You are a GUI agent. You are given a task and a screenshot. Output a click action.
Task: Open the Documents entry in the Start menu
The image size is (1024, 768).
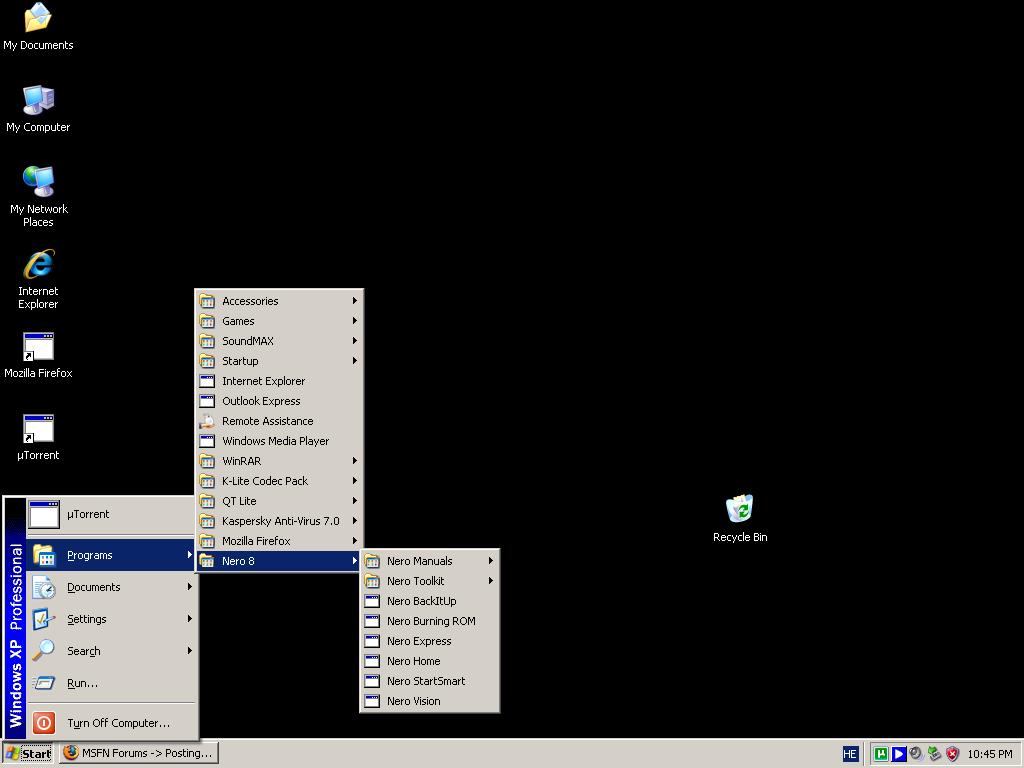click(x=112, y=587)
